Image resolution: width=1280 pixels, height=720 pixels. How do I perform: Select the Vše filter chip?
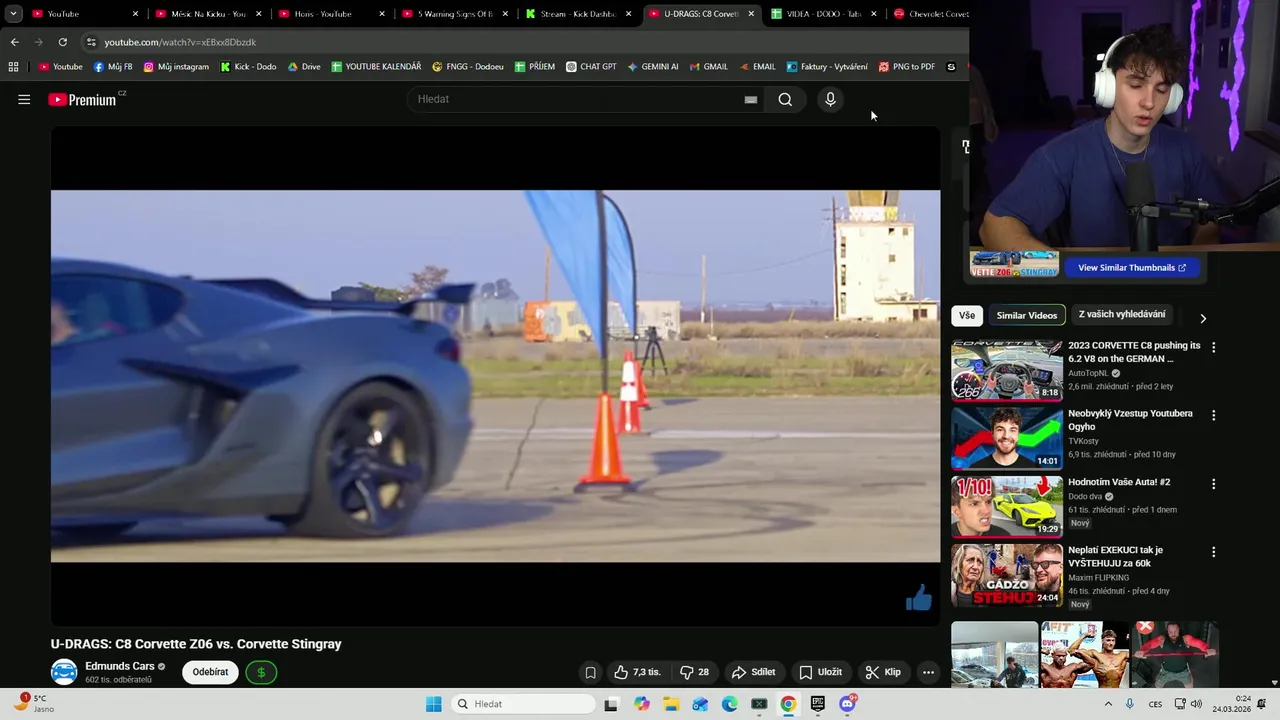click(x=967, y=315)
